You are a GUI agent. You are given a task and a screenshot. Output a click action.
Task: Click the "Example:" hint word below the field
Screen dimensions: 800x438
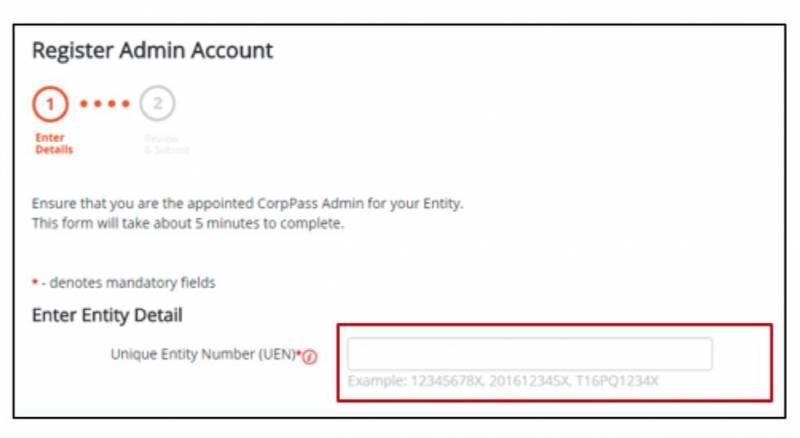pos(375,382)
